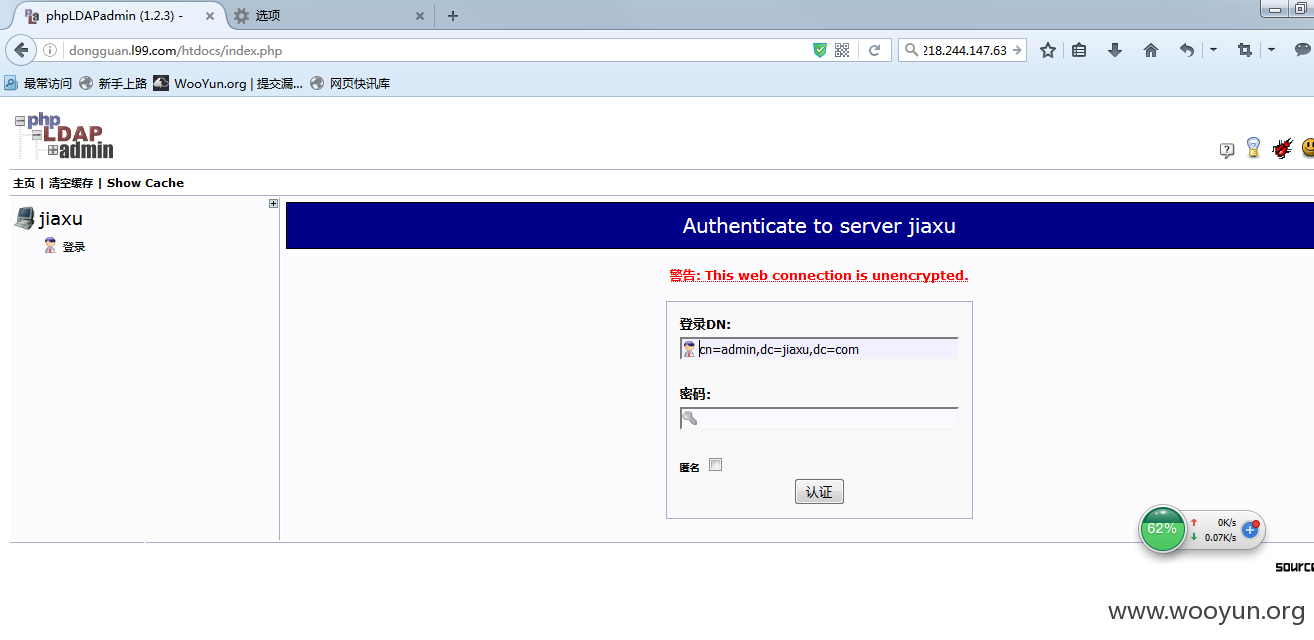Click the jiaxu server icon in tree
The height and width of the screenshot is (640, 1314).
click(25, 218)
